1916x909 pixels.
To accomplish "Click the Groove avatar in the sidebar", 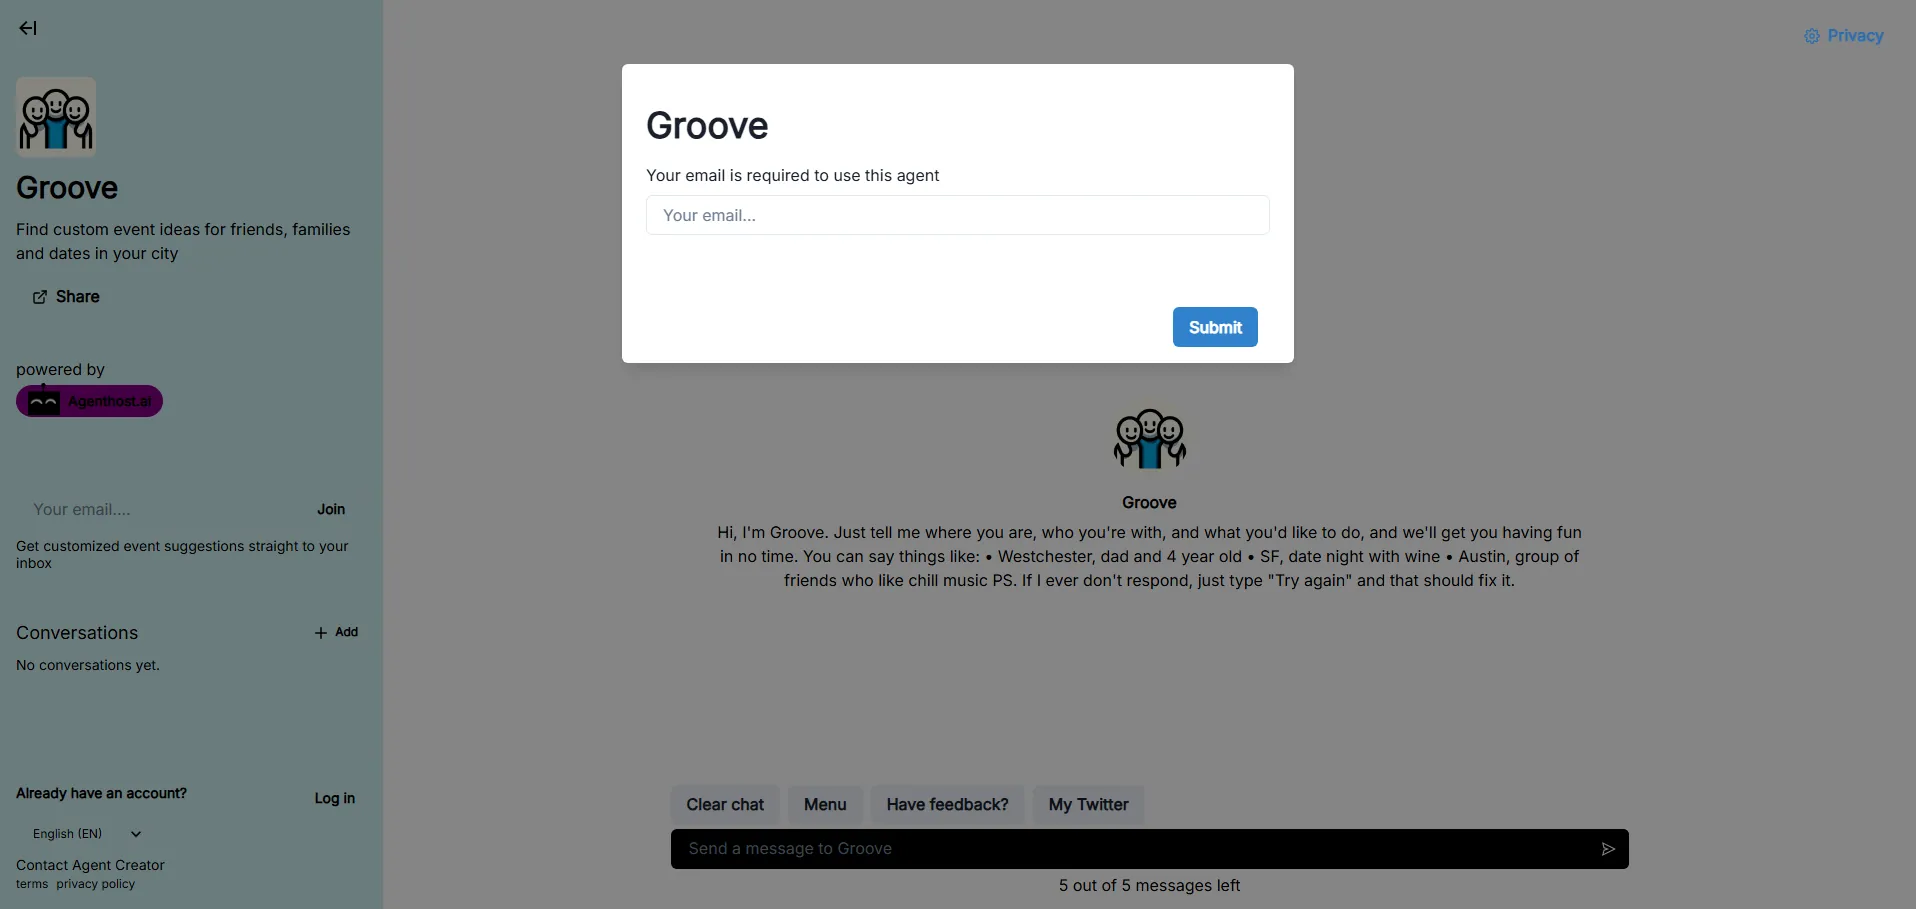I will (x=56, y=117).
